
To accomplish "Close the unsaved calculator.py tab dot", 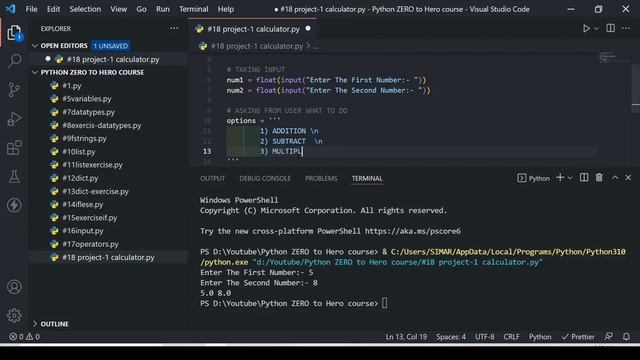I will point(308,29).
